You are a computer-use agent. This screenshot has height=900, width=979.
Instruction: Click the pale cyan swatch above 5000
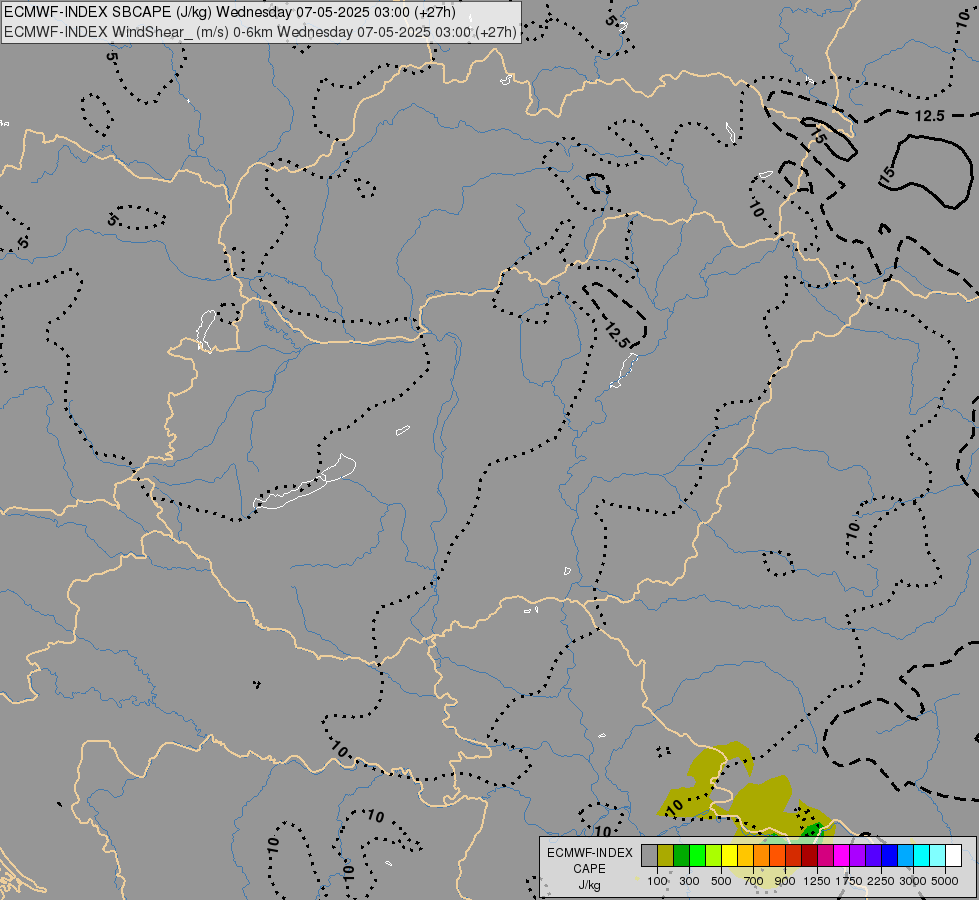coord(938,855)
